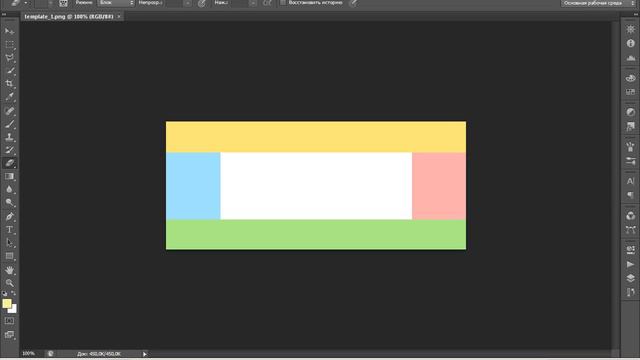Click the Flow value field
Image resolution: width=640 pixels, height=360 pixels.
tap(240, 3)
